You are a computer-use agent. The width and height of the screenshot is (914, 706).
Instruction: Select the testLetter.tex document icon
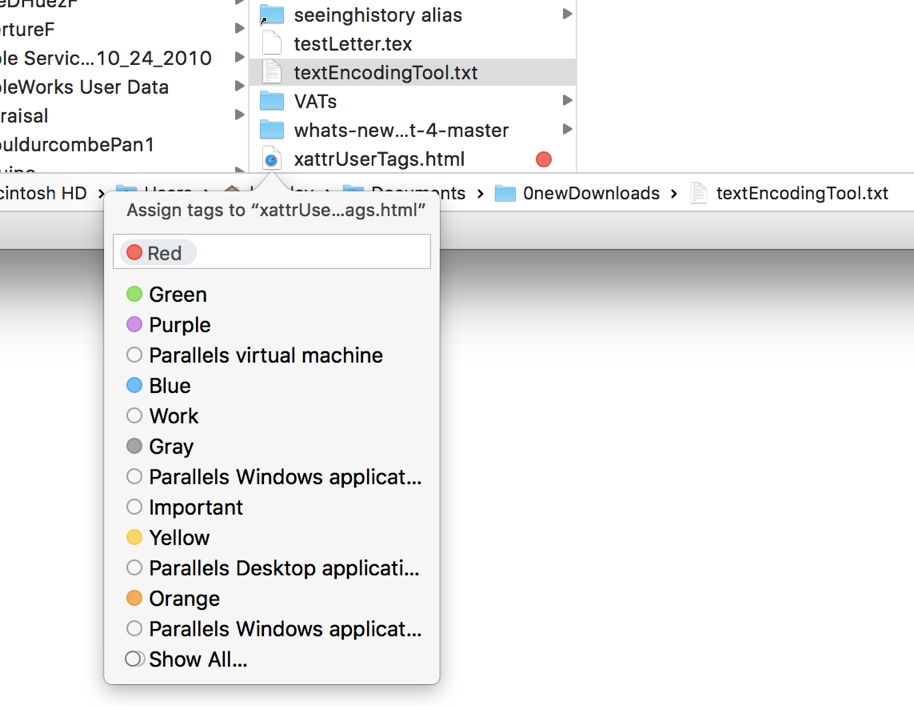(x=271, y=44)
